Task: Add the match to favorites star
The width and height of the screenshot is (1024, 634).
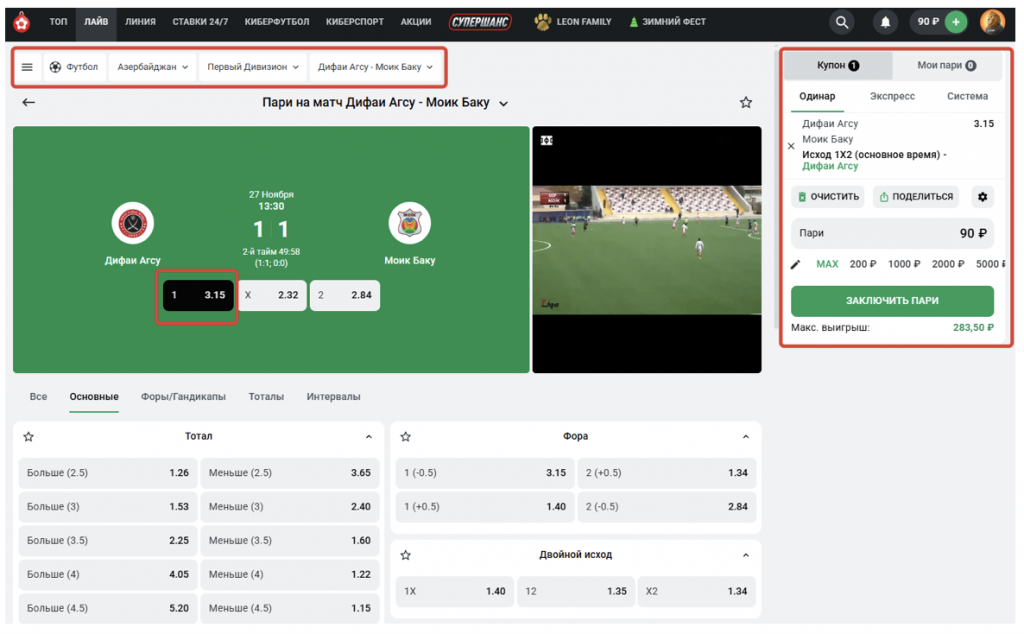Action: pyautogui.click(x=745, y=102)
